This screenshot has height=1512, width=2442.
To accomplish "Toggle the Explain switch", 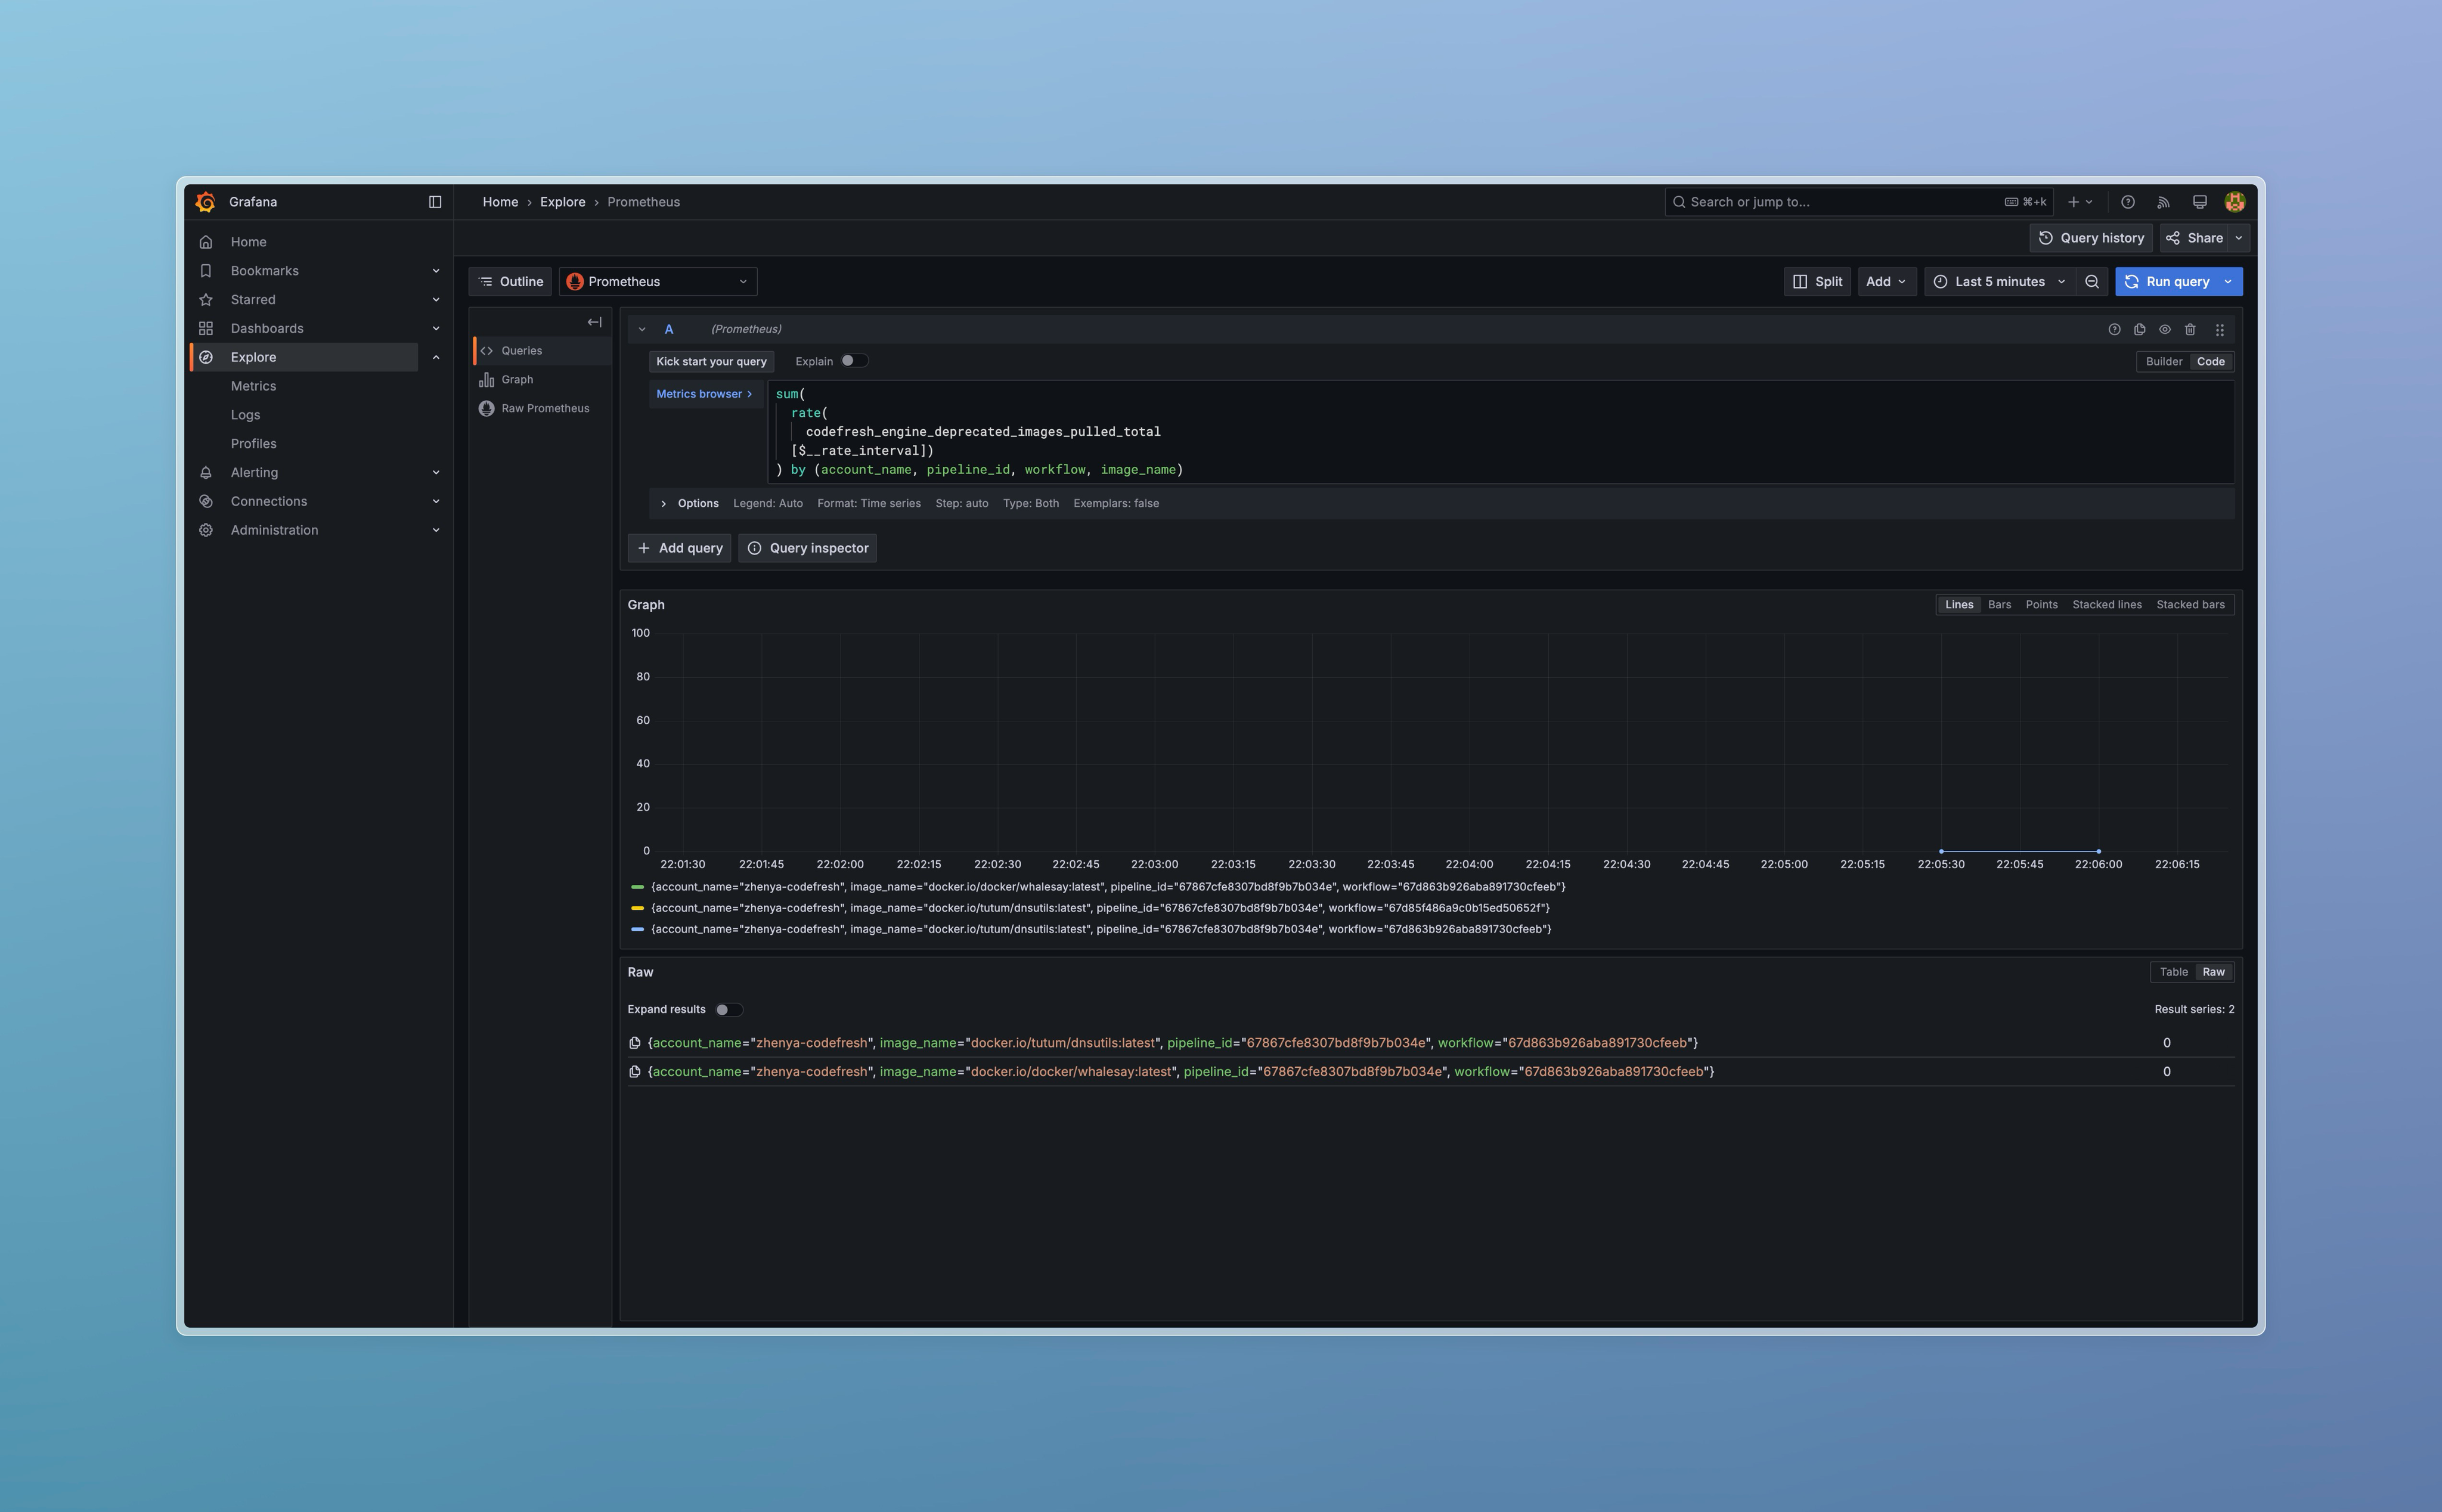I will [x=853, y=361].
